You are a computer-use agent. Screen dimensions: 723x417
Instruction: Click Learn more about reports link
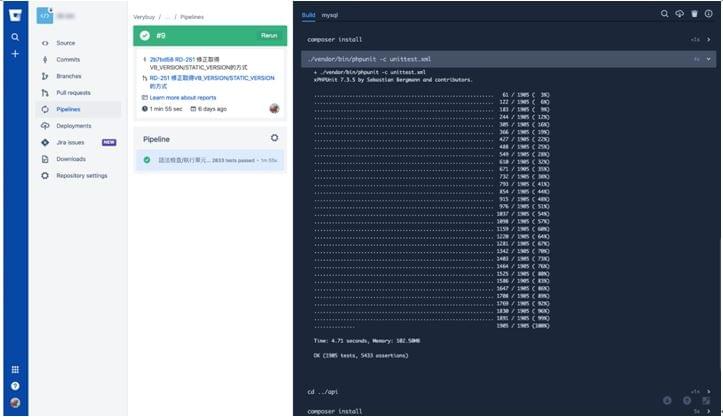[x=183, y=98]
